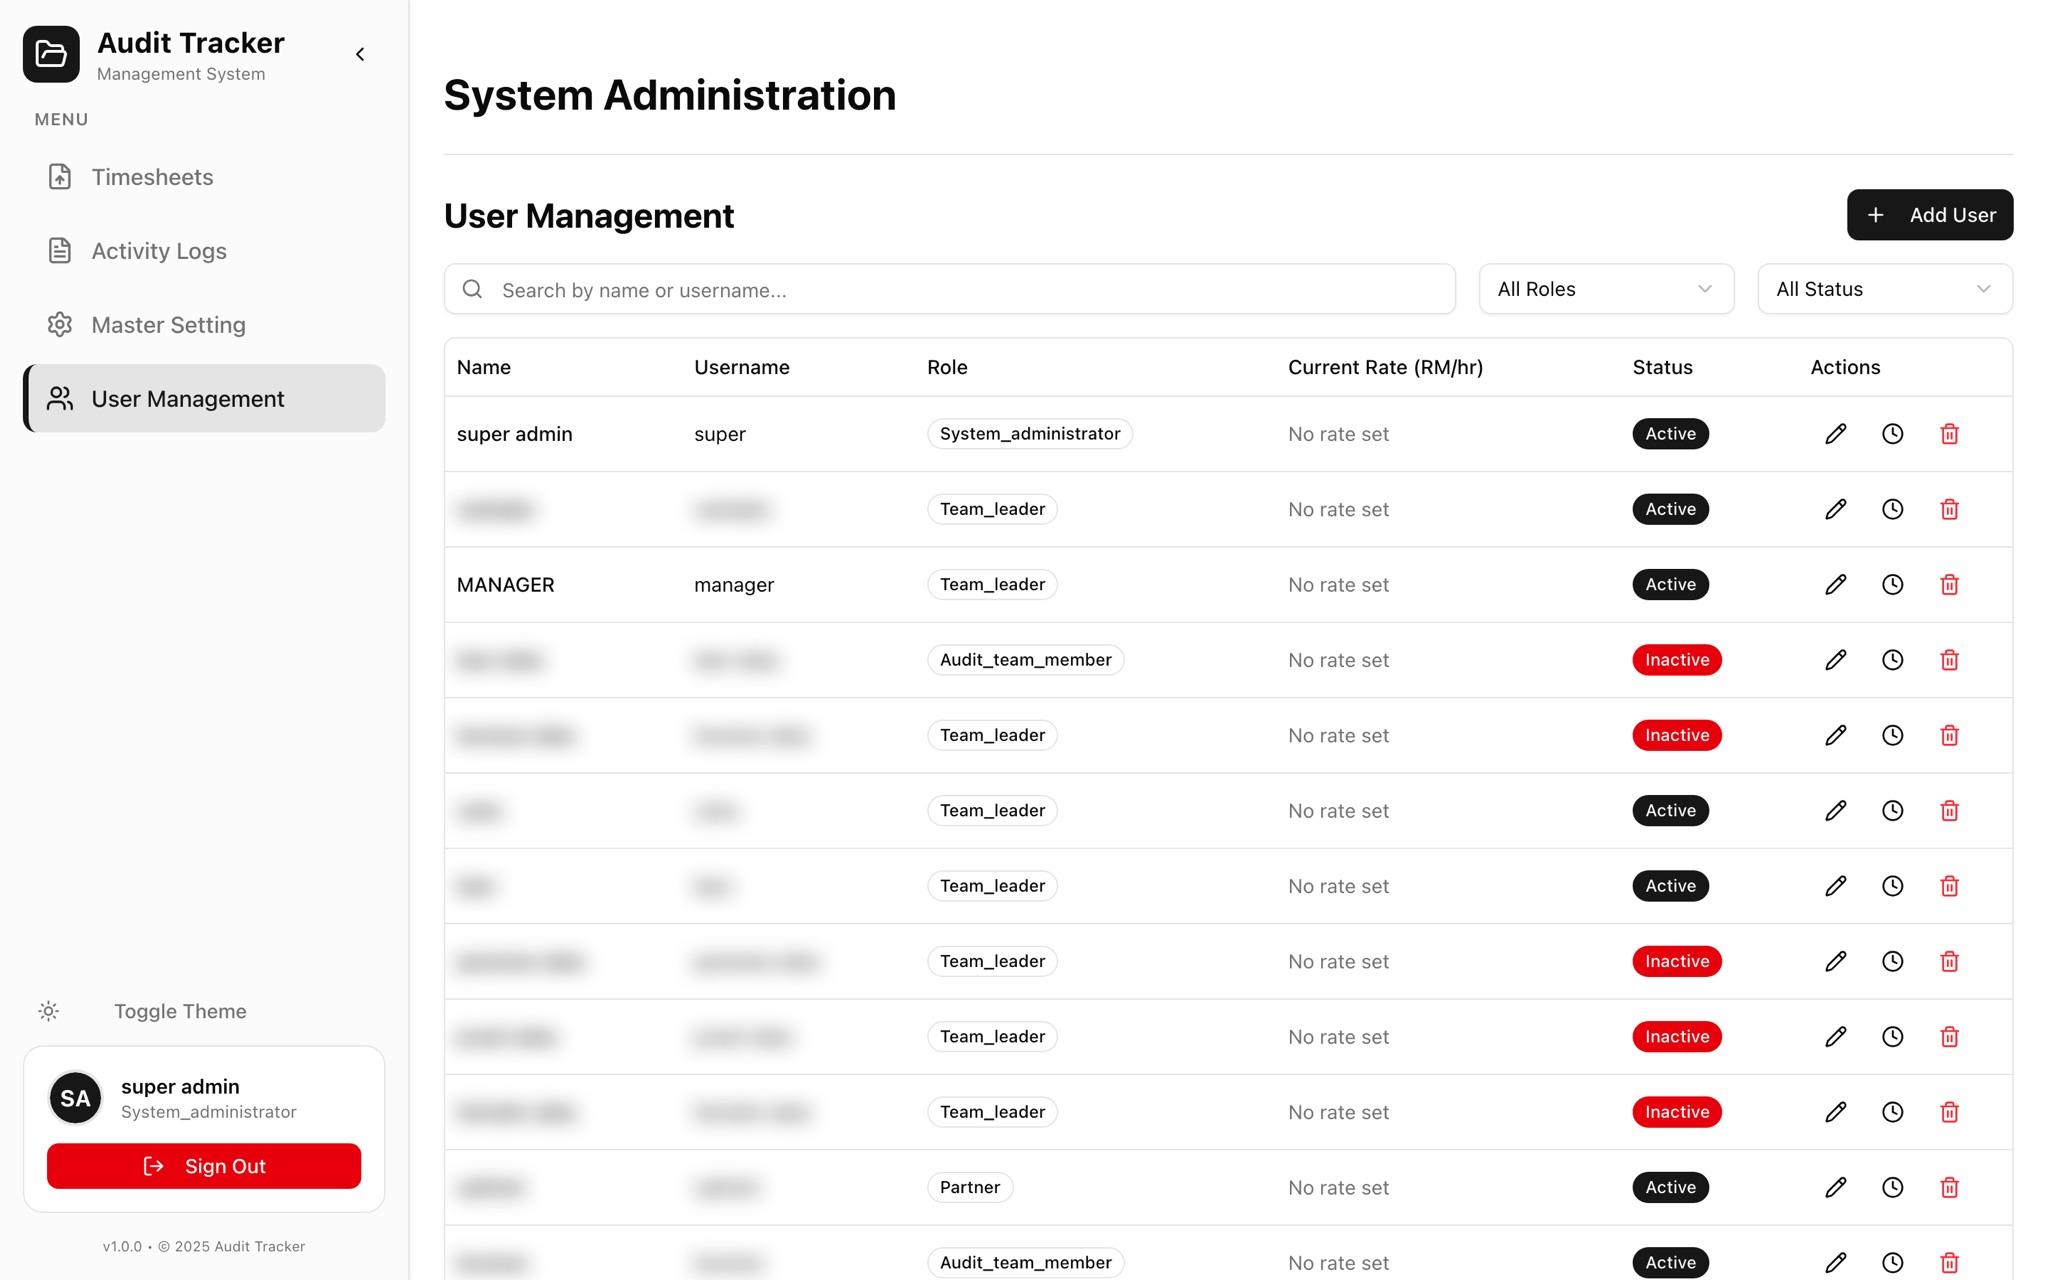Toggle Theme in the sidebar
The width and height of the screenshot is (2048, 1280).
point(180,1011)
